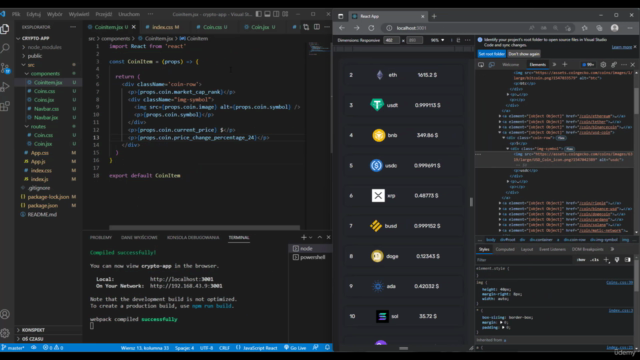The width and height of the screenshot is (640, 360).
Task: Open a new browser tab with plus icon
Action: 434,16
